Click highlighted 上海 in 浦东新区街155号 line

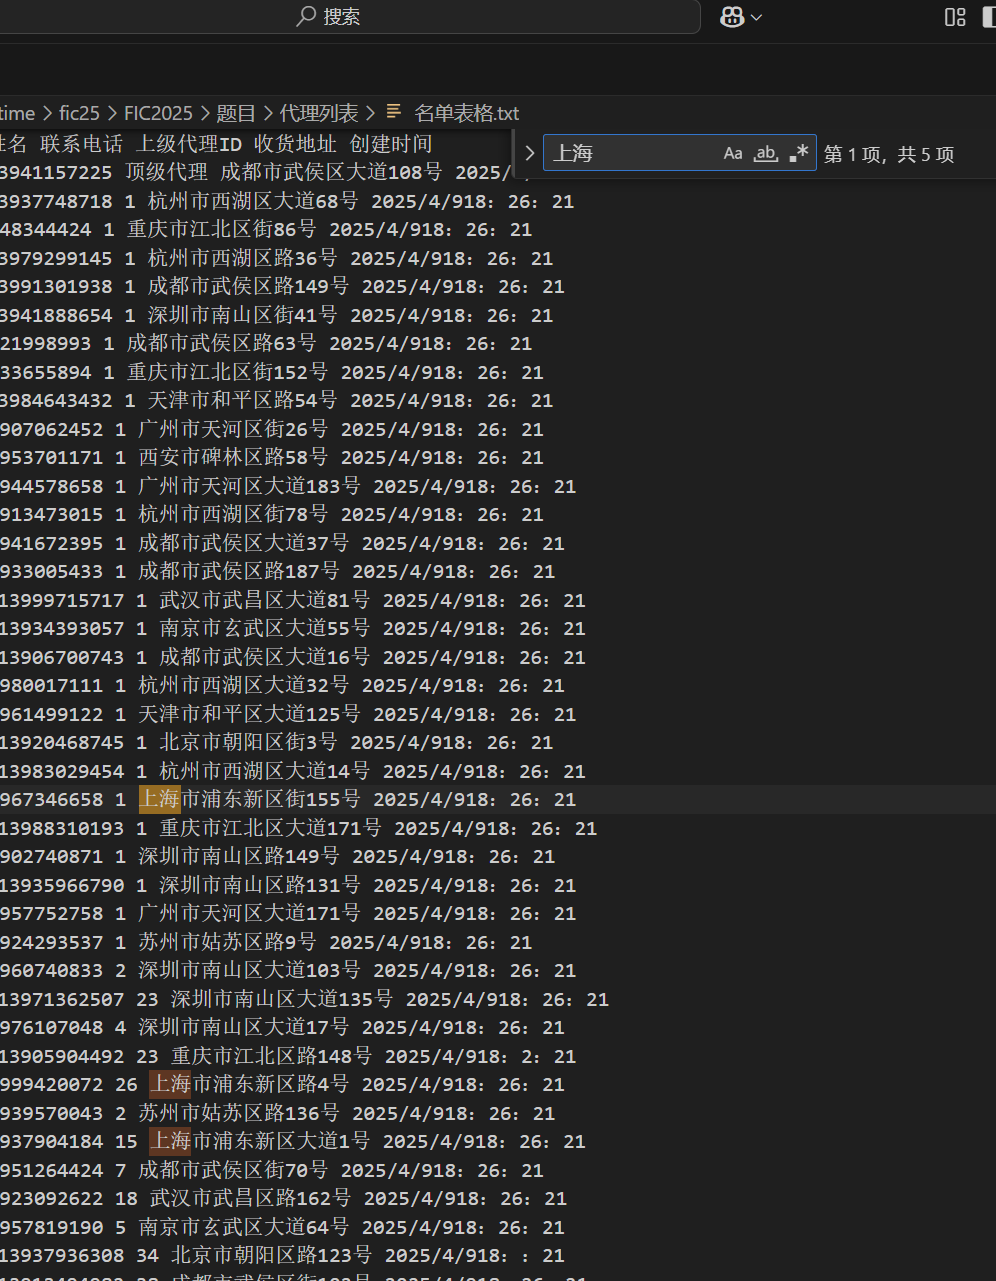[159, 799]
